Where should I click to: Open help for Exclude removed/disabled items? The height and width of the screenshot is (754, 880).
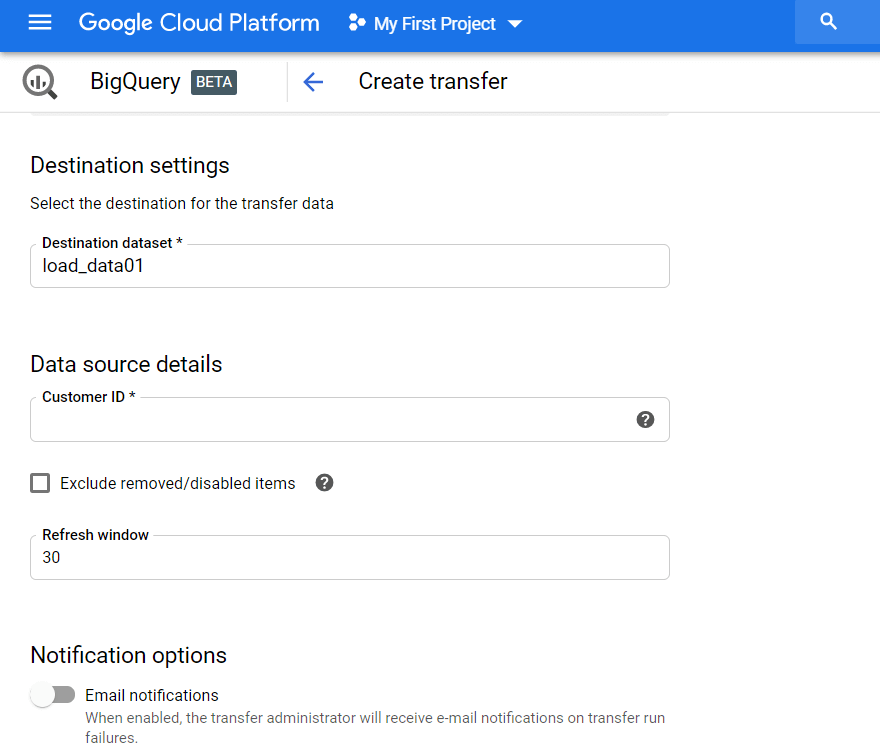tap(324, 483)
